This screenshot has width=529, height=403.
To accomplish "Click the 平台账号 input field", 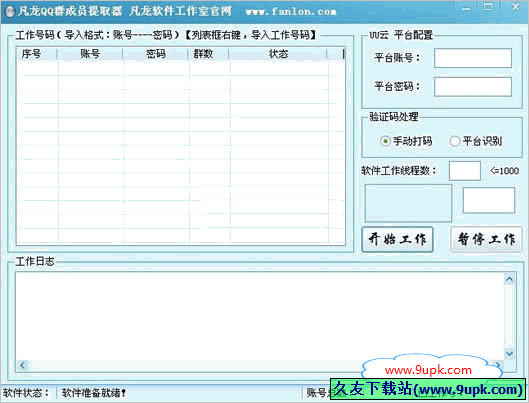I will [473, 58].
